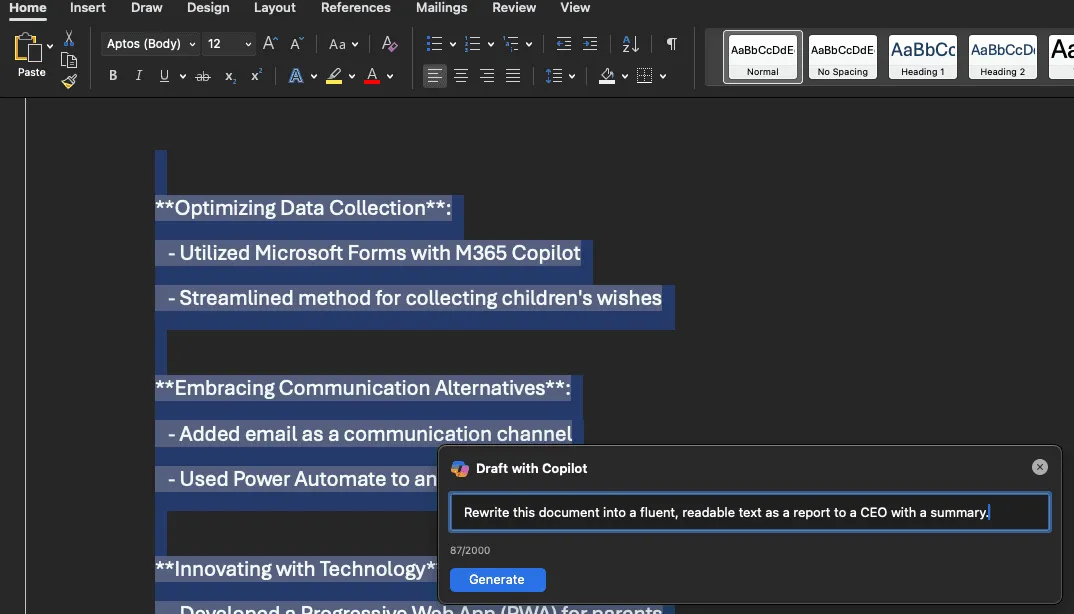Toggle the Show Paragraph Marks icon
Screen dimensions: 1074x614
[671, 44]
